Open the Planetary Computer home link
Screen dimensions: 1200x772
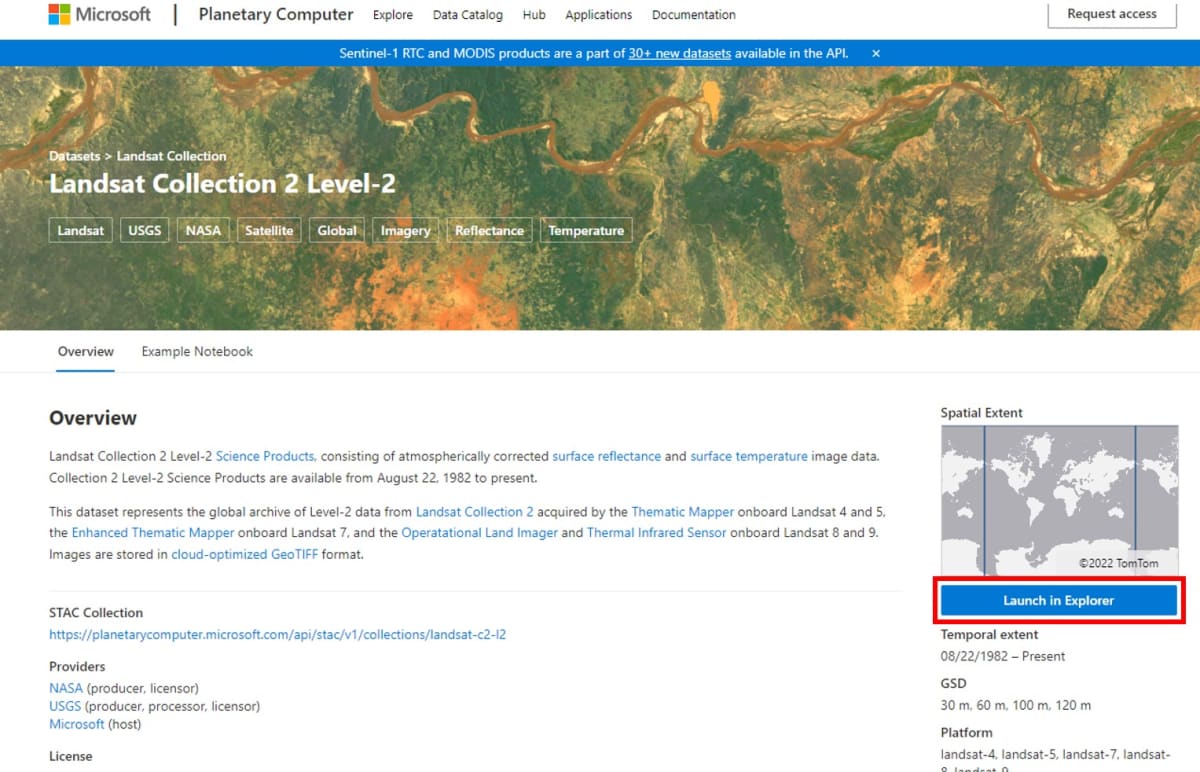(x=276, y=14)
